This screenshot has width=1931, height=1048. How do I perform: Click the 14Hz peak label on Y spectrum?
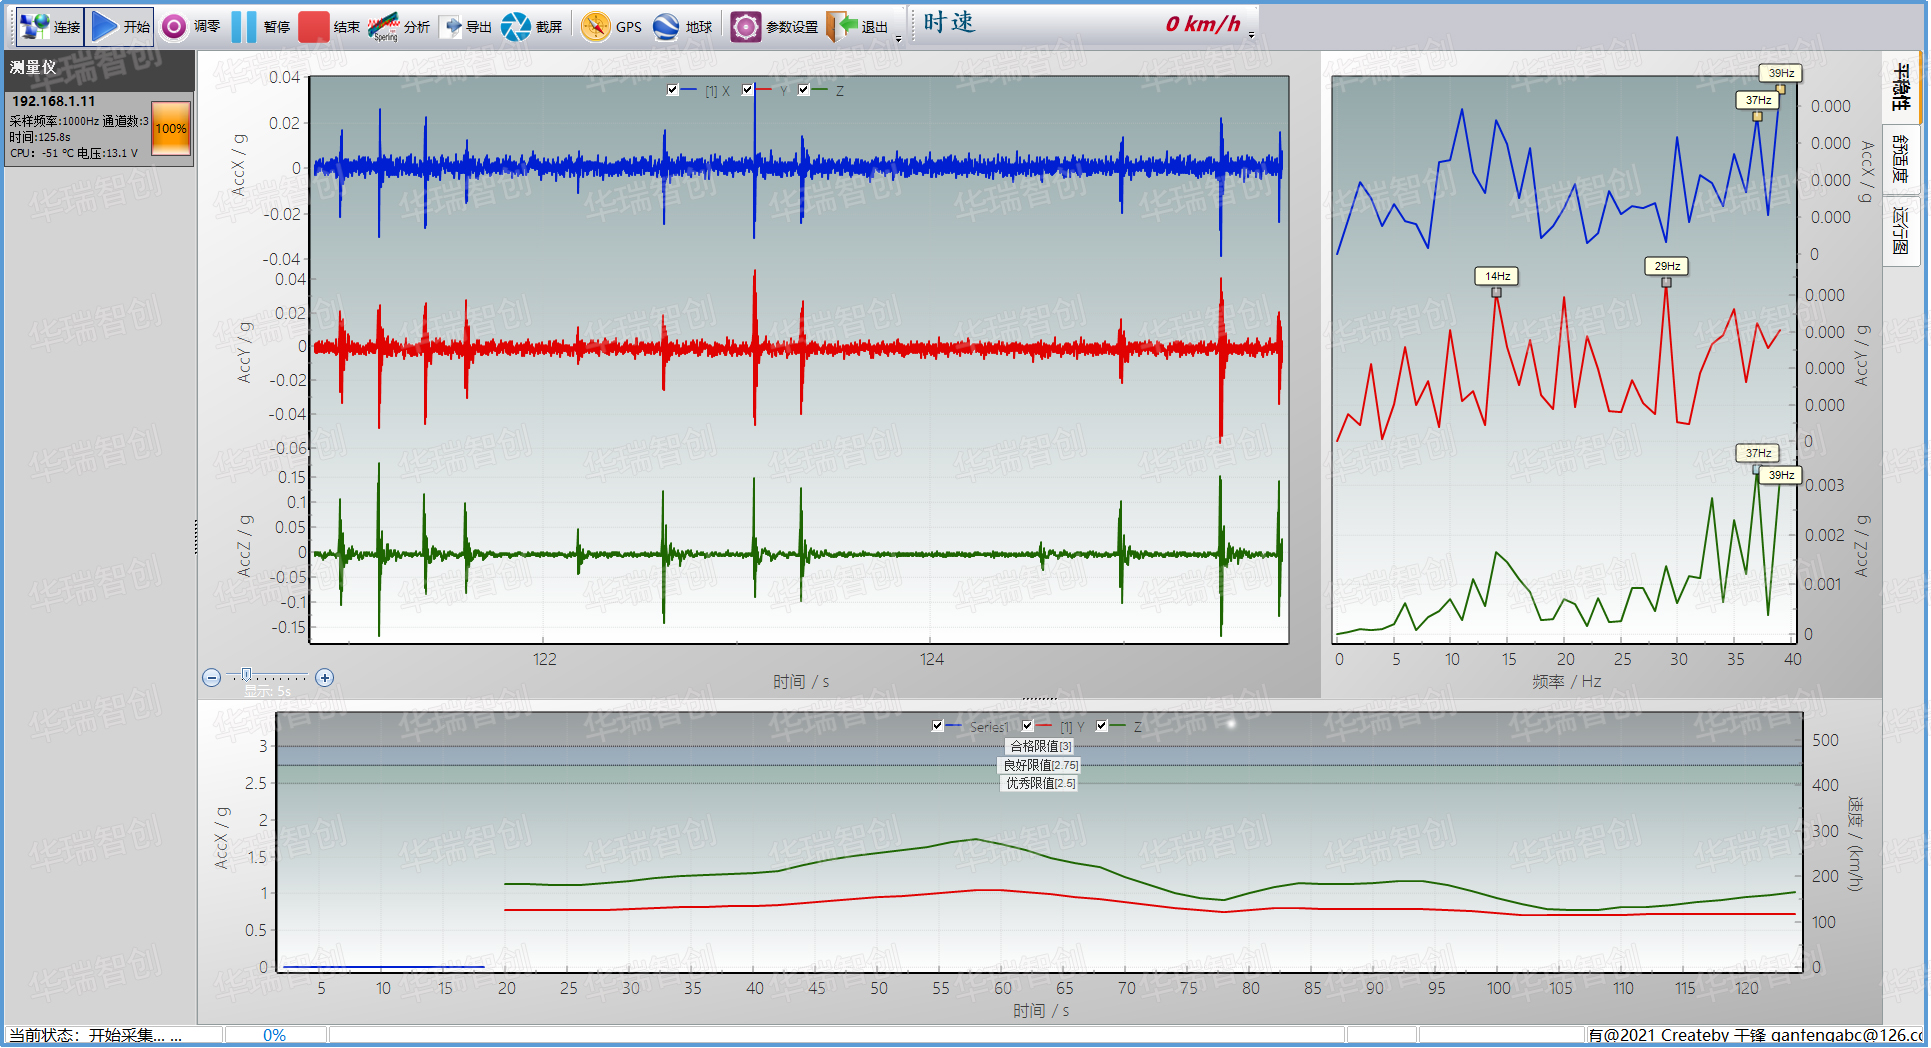point(1497,276)
